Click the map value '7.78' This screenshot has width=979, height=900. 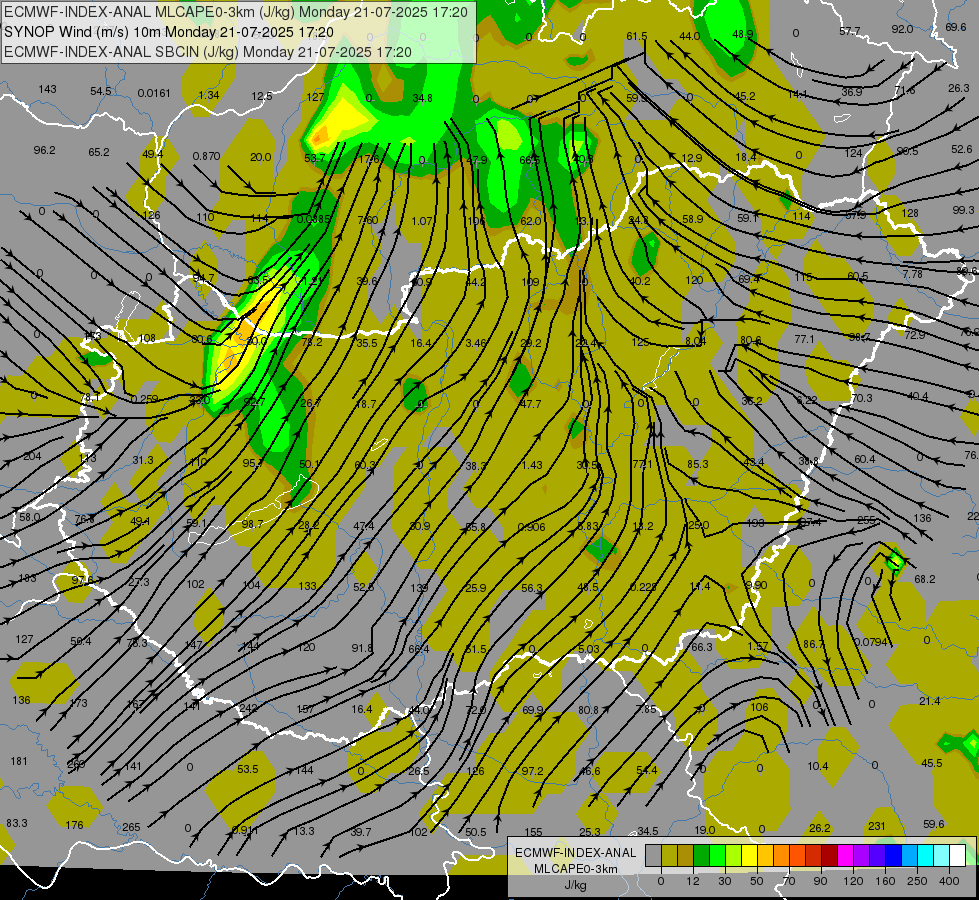click(x=912, y=274)
